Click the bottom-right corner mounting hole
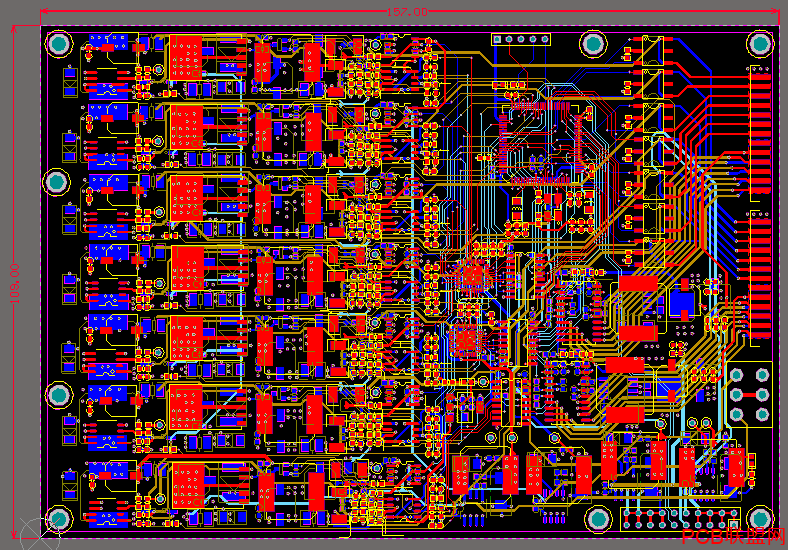This screenshot has width=788, height=550. tap(759, 519)
